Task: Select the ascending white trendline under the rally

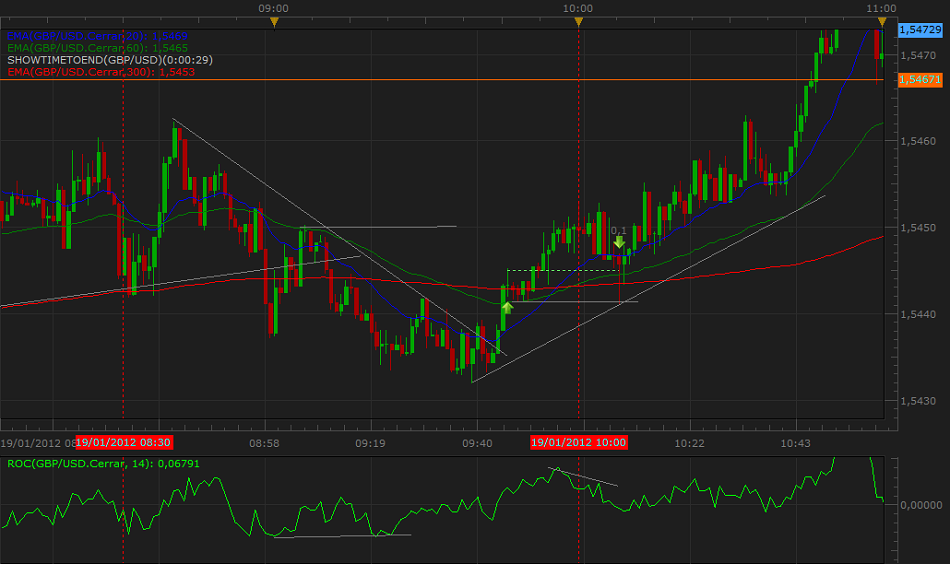Action: [x=650, y=288]
